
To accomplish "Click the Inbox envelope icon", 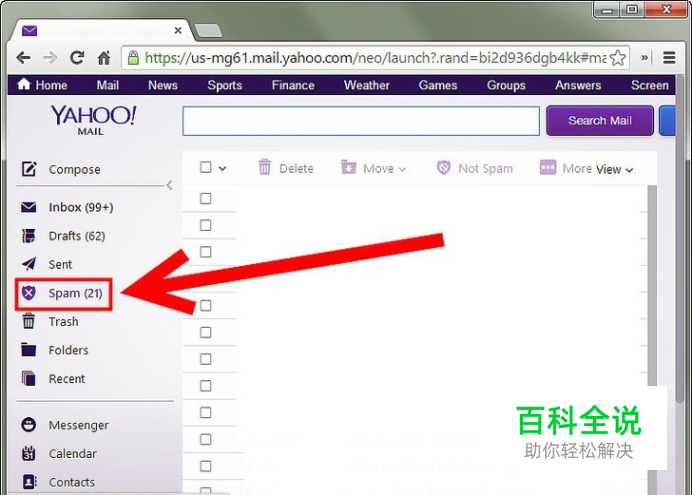I will [x=29, y=207].
